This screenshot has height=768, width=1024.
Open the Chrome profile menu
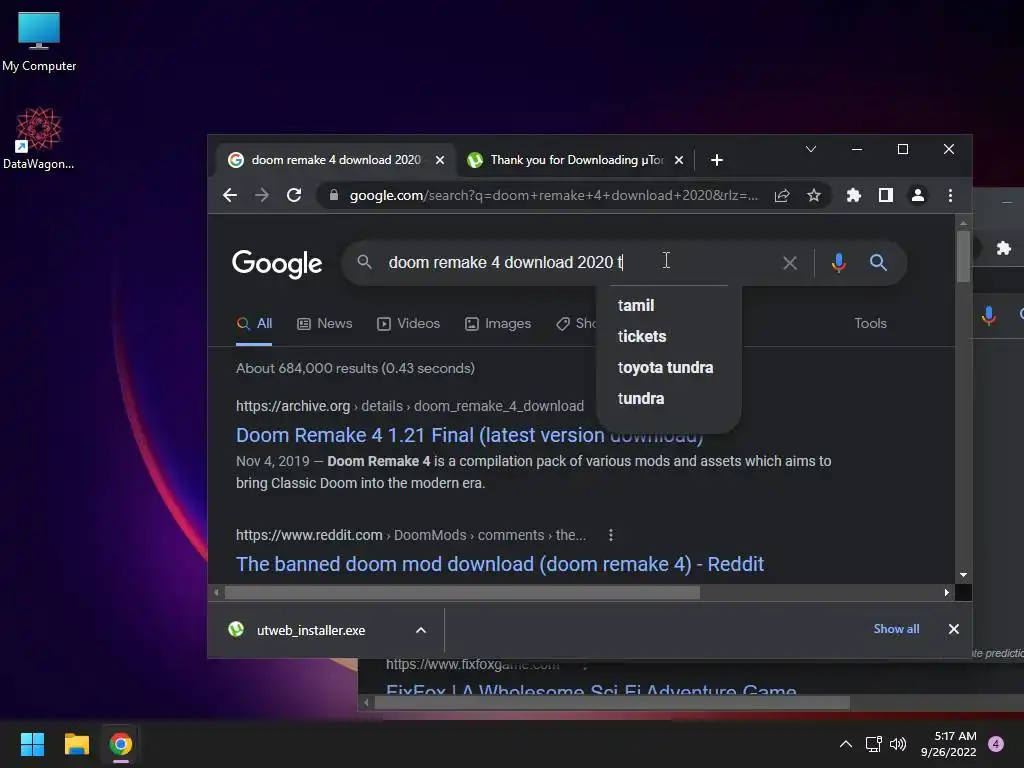point(918,195)
